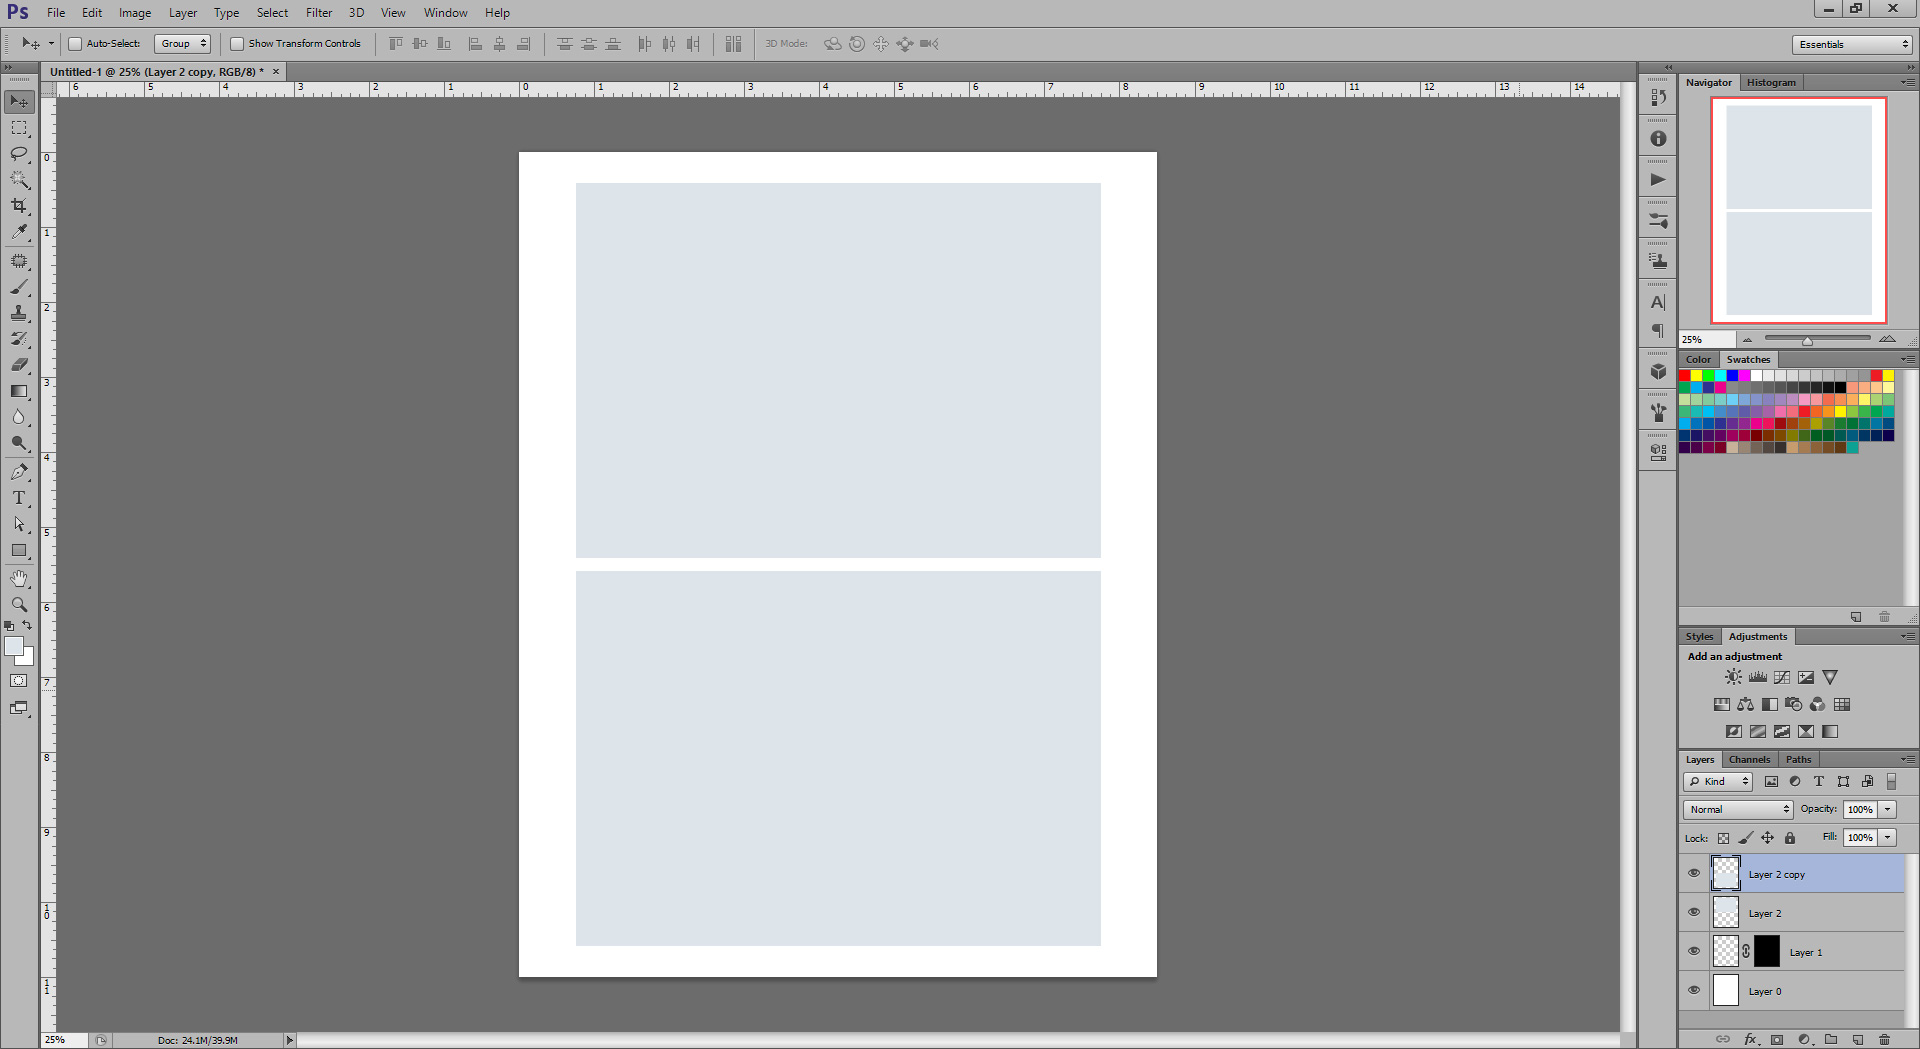Viewport: 1920px width, 1049px height.
Task: Select the Rectangular Marquee tool
Action: [18, 128]
